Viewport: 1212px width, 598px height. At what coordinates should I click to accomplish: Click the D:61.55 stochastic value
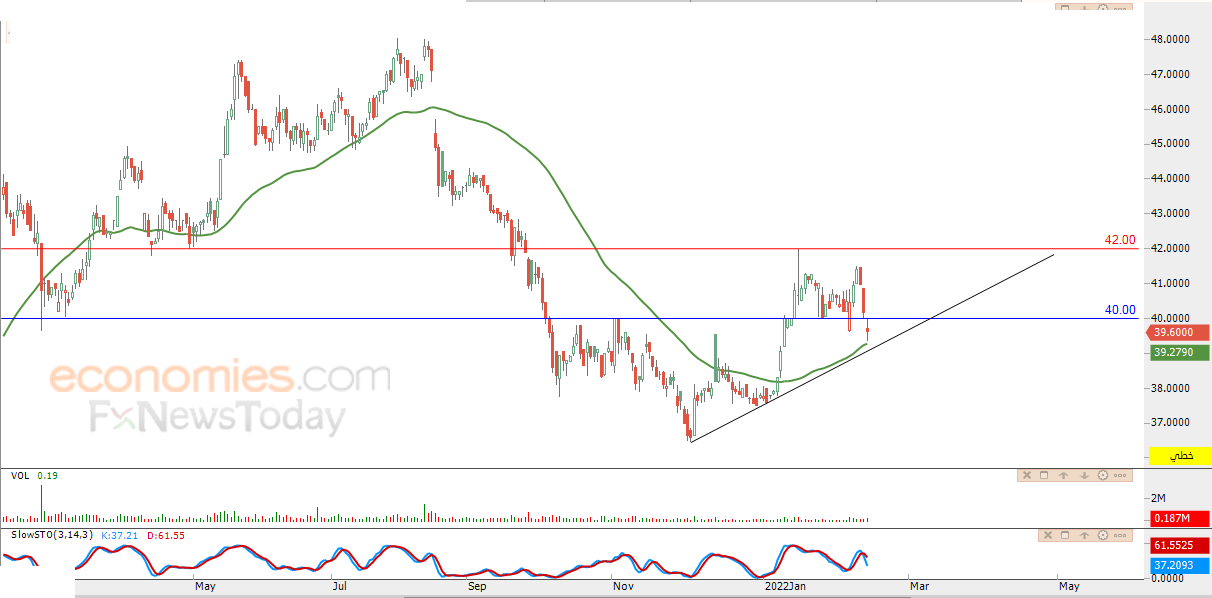(165, 535)
